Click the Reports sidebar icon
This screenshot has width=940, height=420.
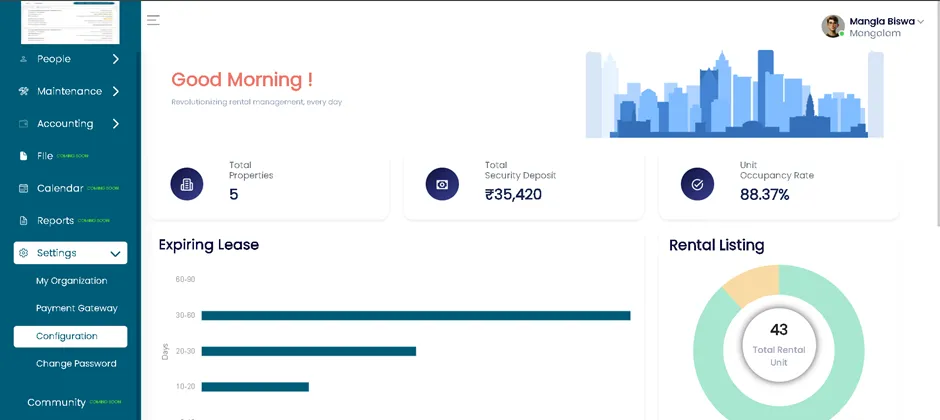pyautogui.click(x=23, y=220)
